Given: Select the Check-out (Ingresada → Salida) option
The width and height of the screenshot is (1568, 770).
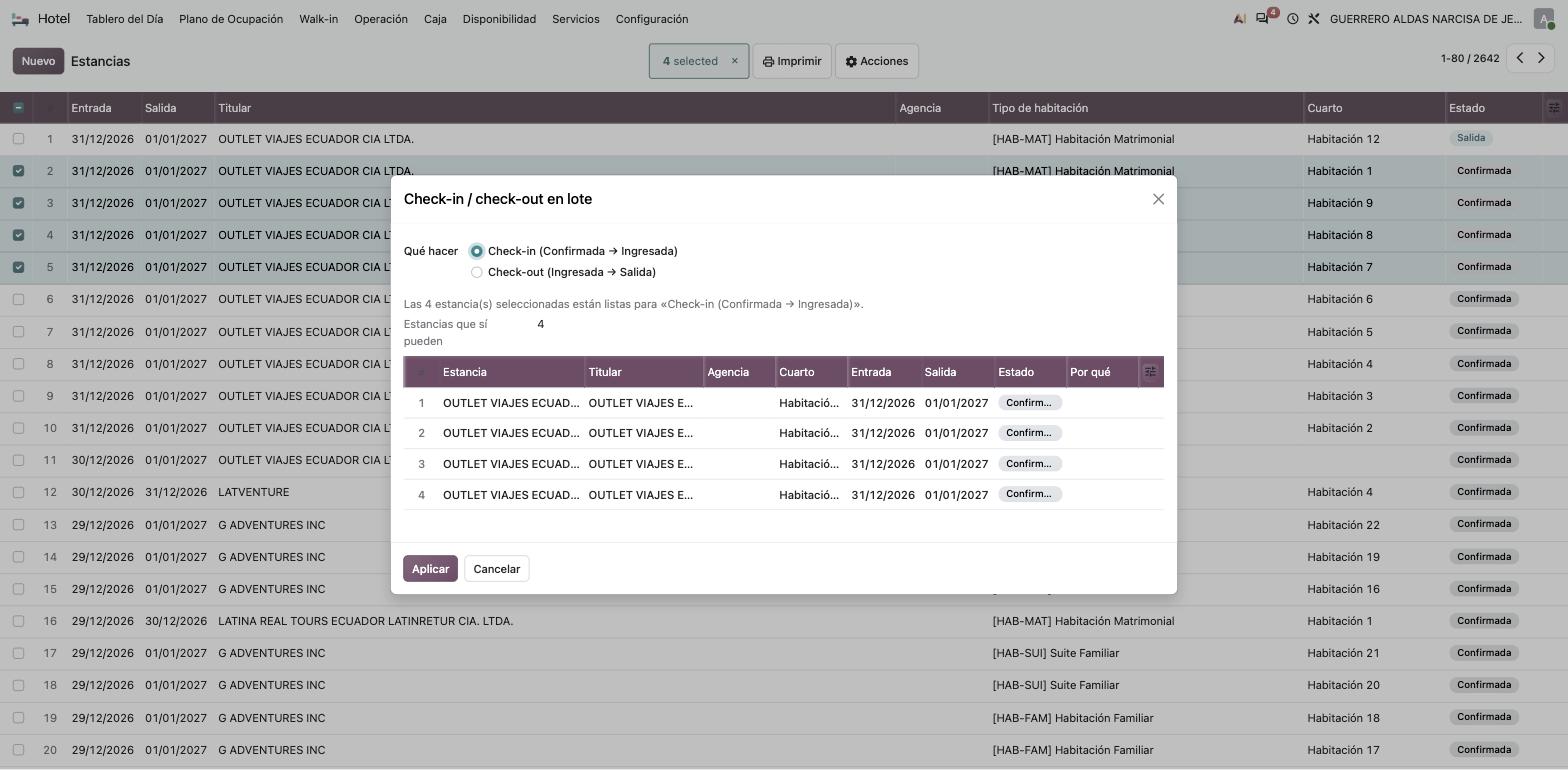Looking at the screenshot, I should pyautogui.click(x=476, y=272).
